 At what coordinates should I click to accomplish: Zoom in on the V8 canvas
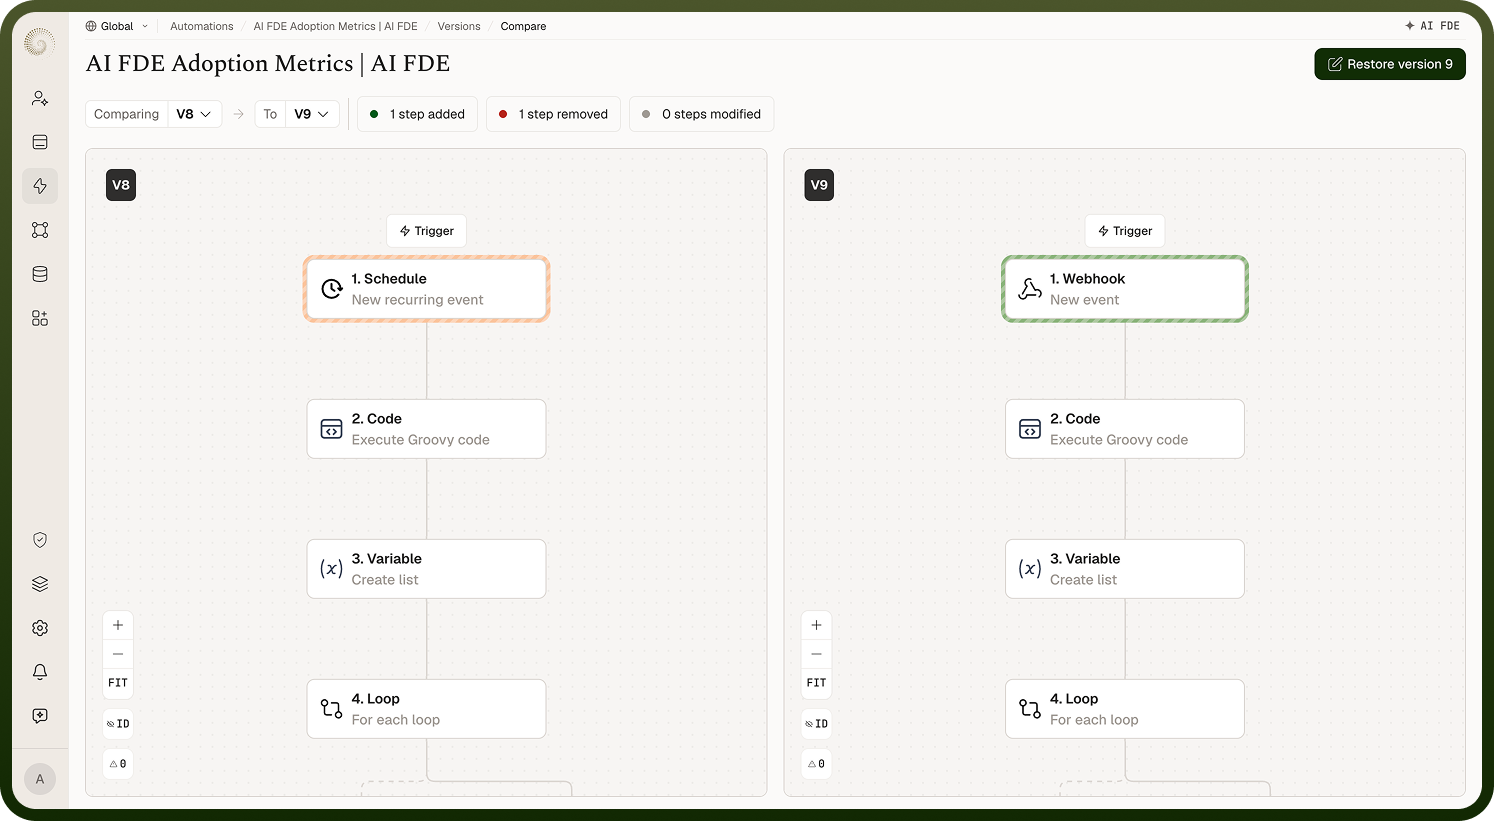118,625
